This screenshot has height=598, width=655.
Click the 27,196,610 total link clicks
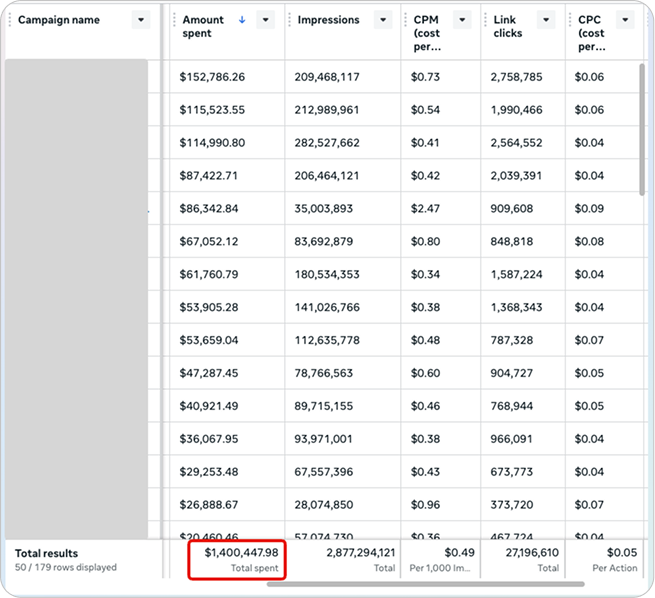(532, 552)
